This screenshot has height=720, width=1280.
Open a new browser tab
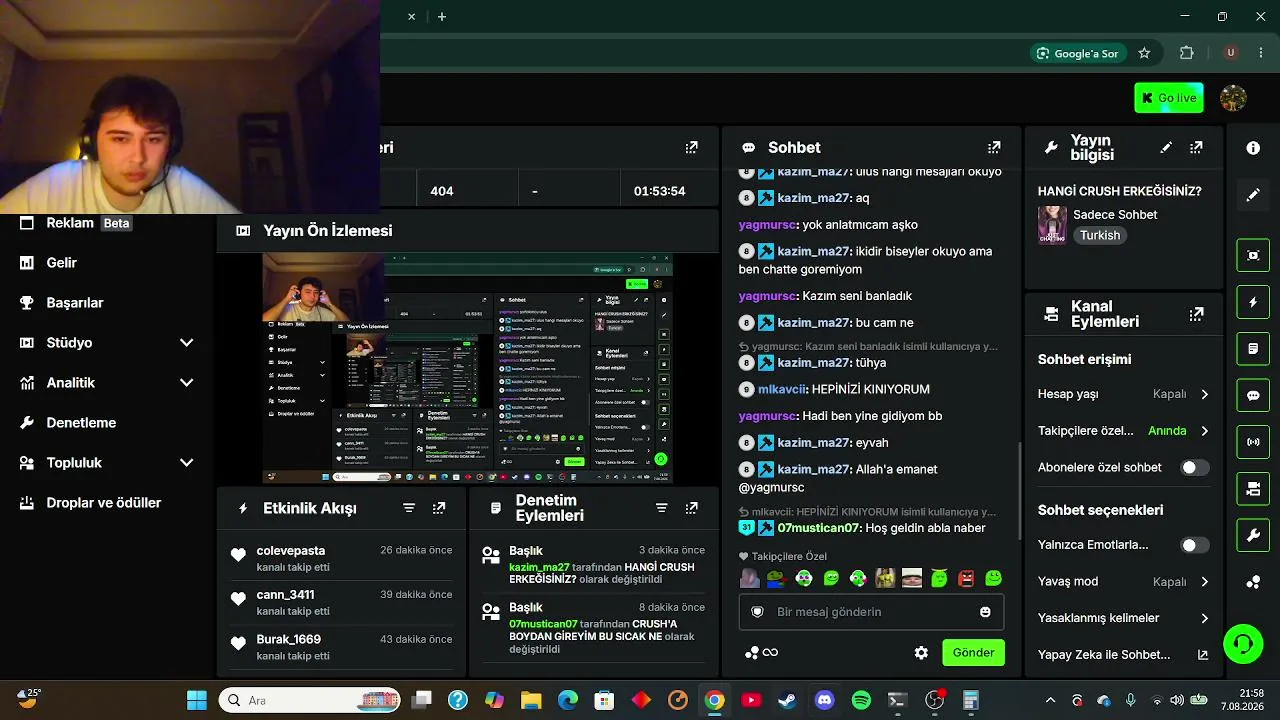(441, 17)
